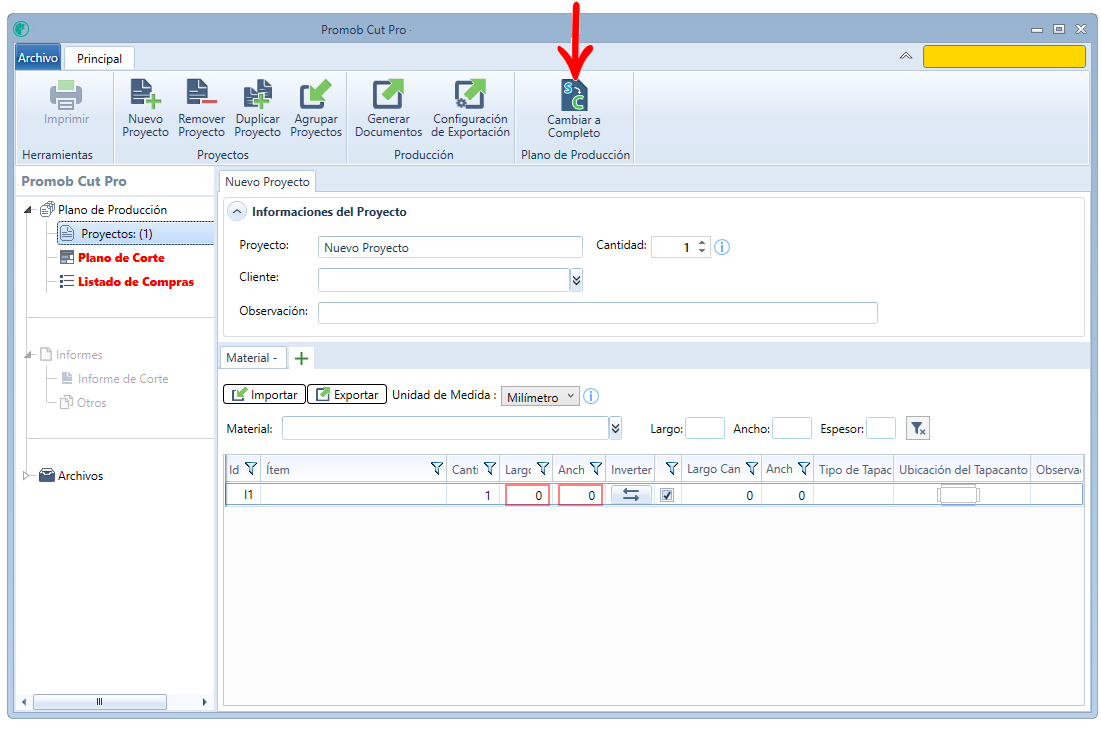Click the left panel scroll left arrow
The height and width of the screenshot is (729, 1101).
(24, 702)
